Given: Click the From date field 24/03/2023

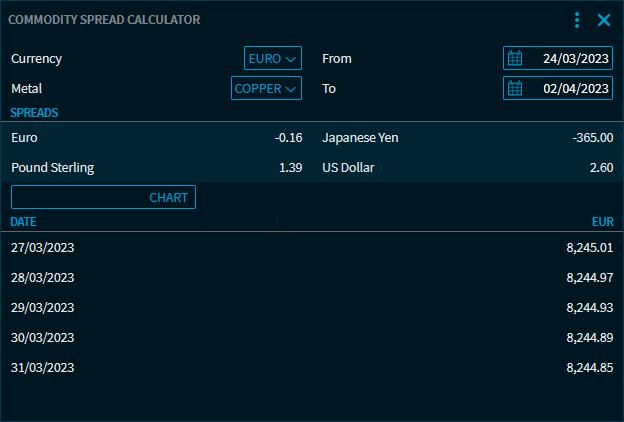Looking at the screenshot, I should click(569, 59).
